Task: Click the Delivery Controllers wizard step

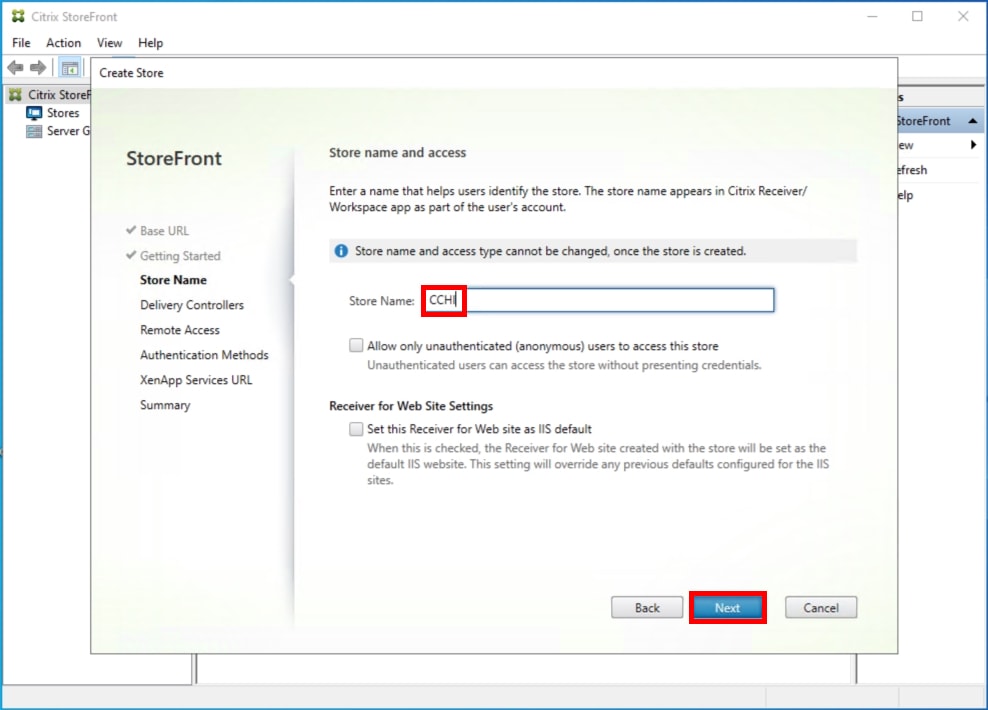Action: tap(192, 305)
